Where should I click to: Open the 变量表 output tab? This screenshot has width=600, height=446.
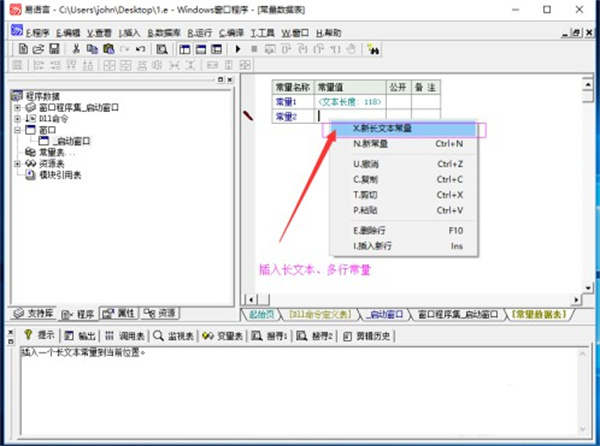pos(223,336)
